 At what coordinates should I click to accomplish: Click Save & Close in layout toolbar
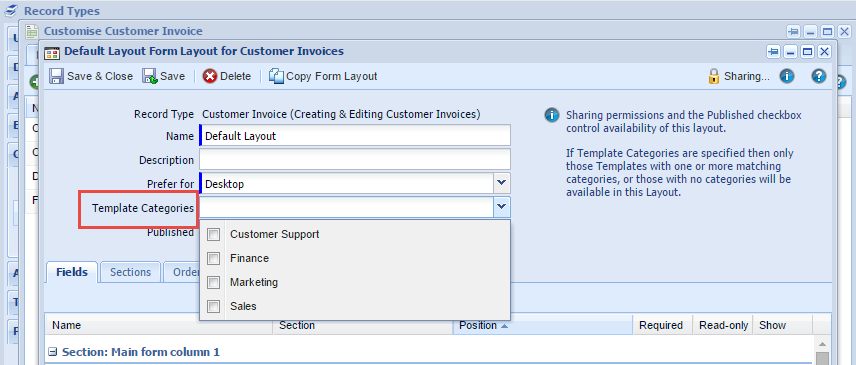click(91, 76)
